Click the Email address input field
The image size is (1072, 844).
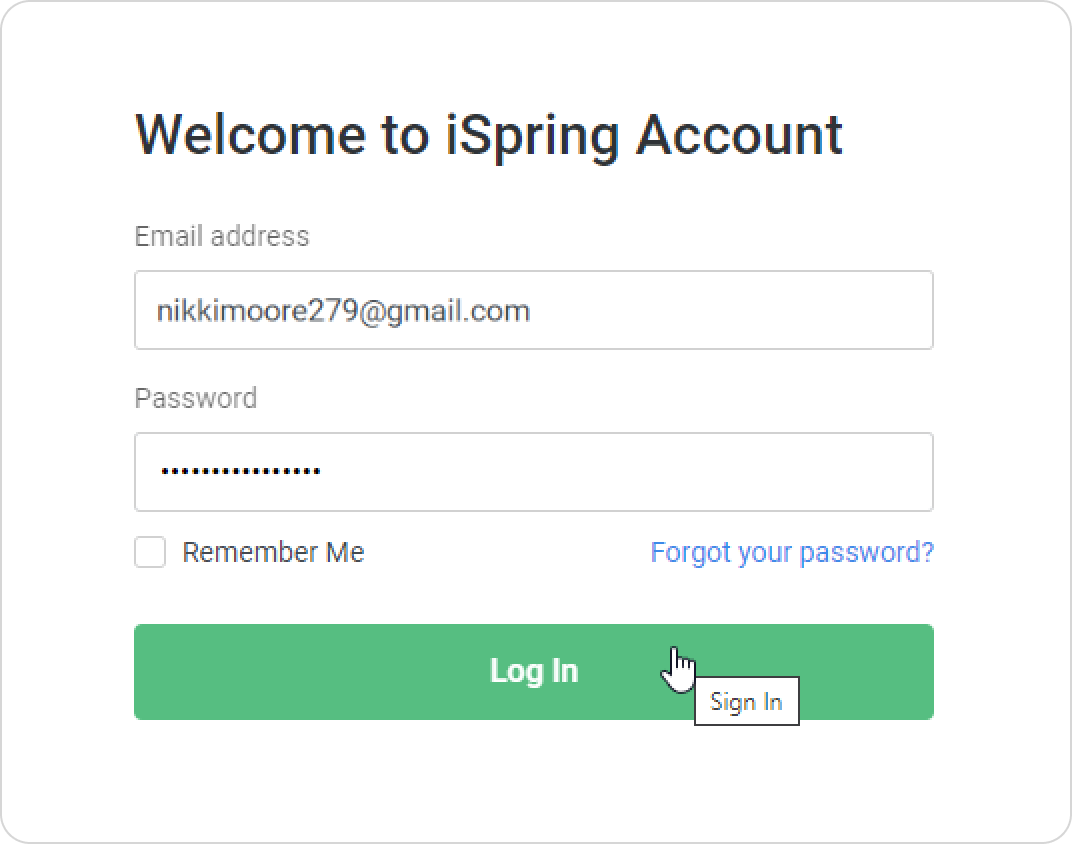point(533,310)
